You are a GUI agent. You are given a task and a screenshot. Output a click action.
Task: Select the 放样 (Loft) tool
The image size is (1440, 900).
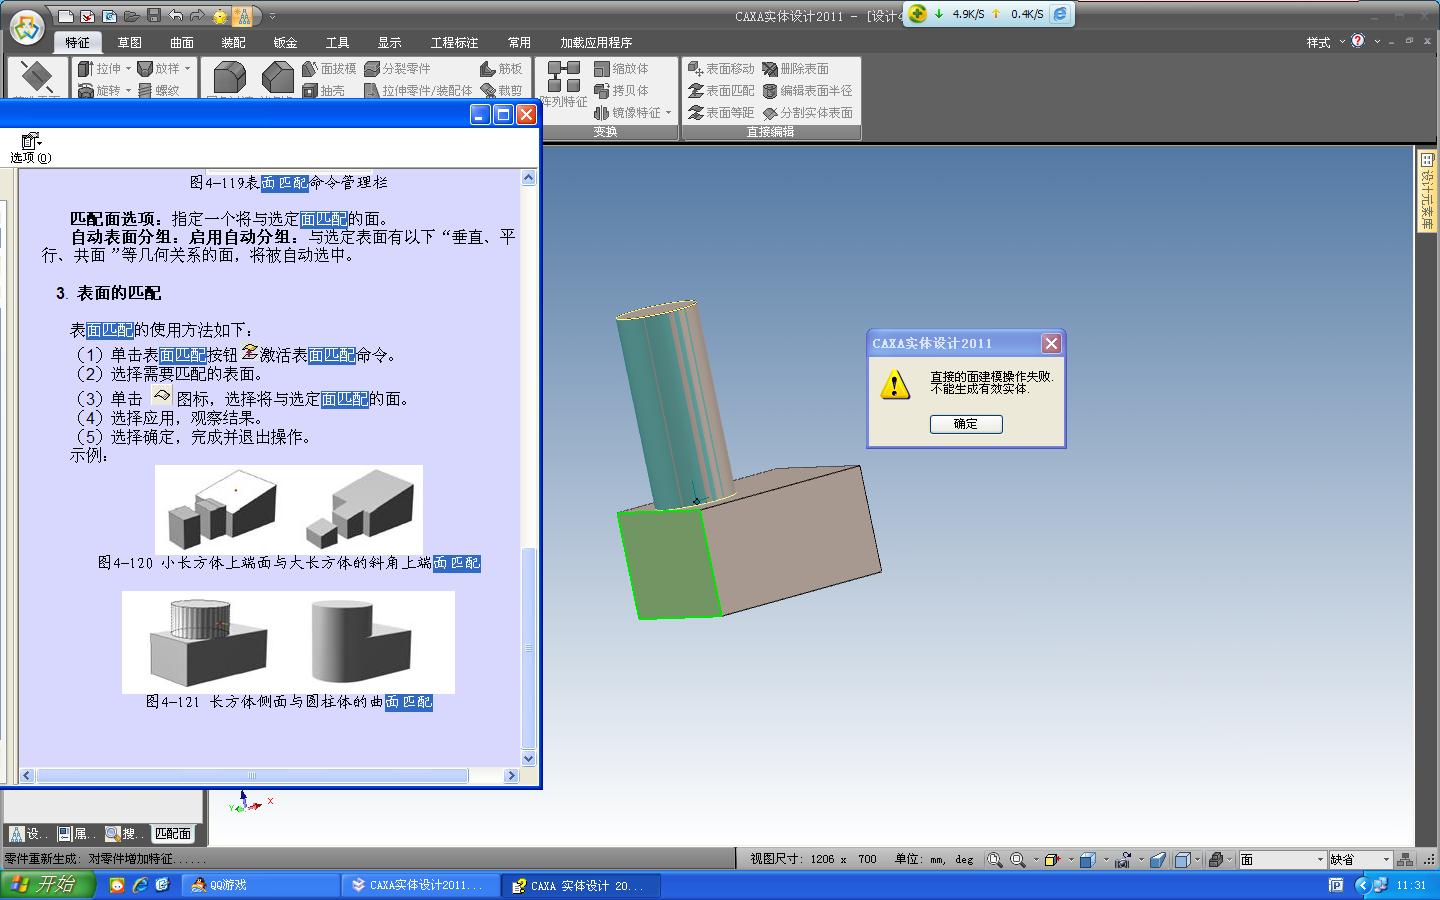click(x=158, y=68)
